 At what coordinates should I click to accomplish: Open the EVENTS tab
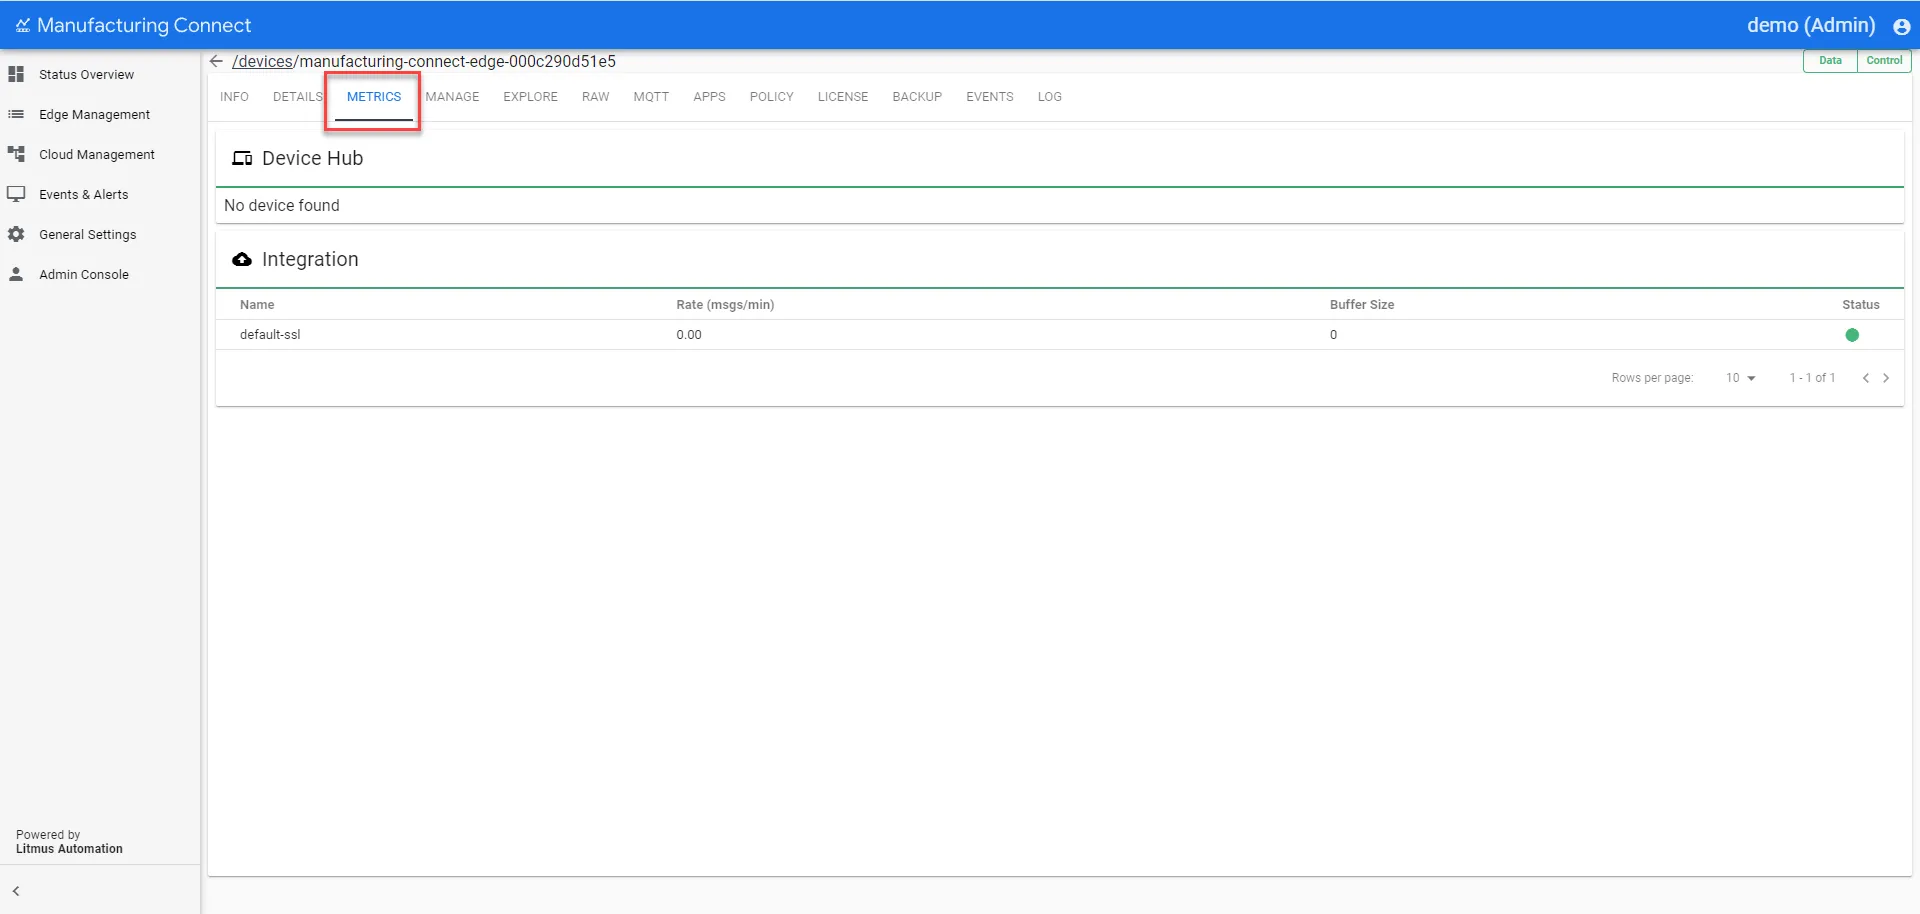(x=989, y=97)
